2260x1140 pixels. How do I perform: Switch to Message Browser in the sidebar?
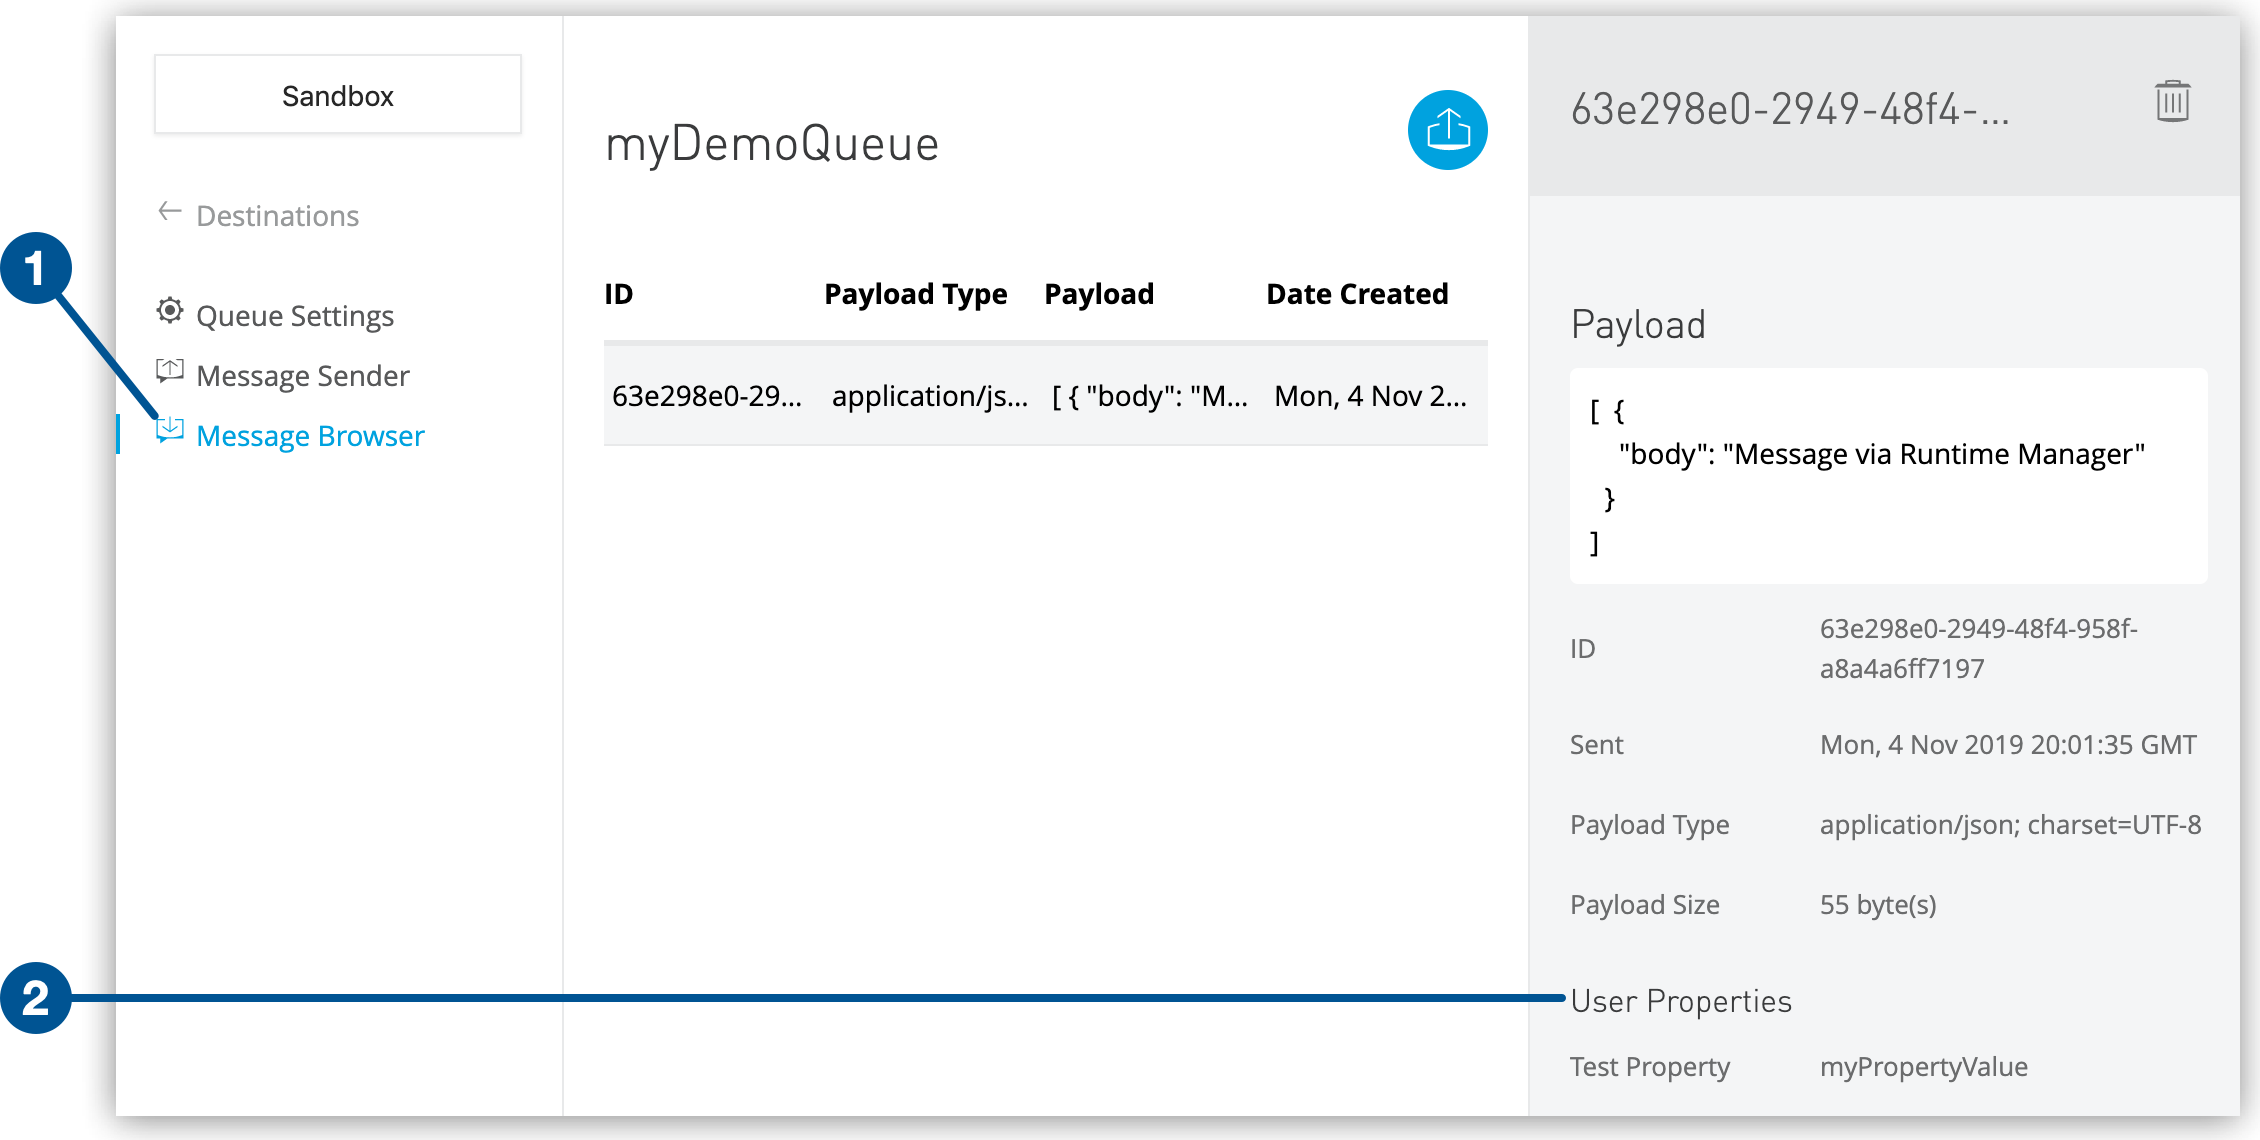310,435
